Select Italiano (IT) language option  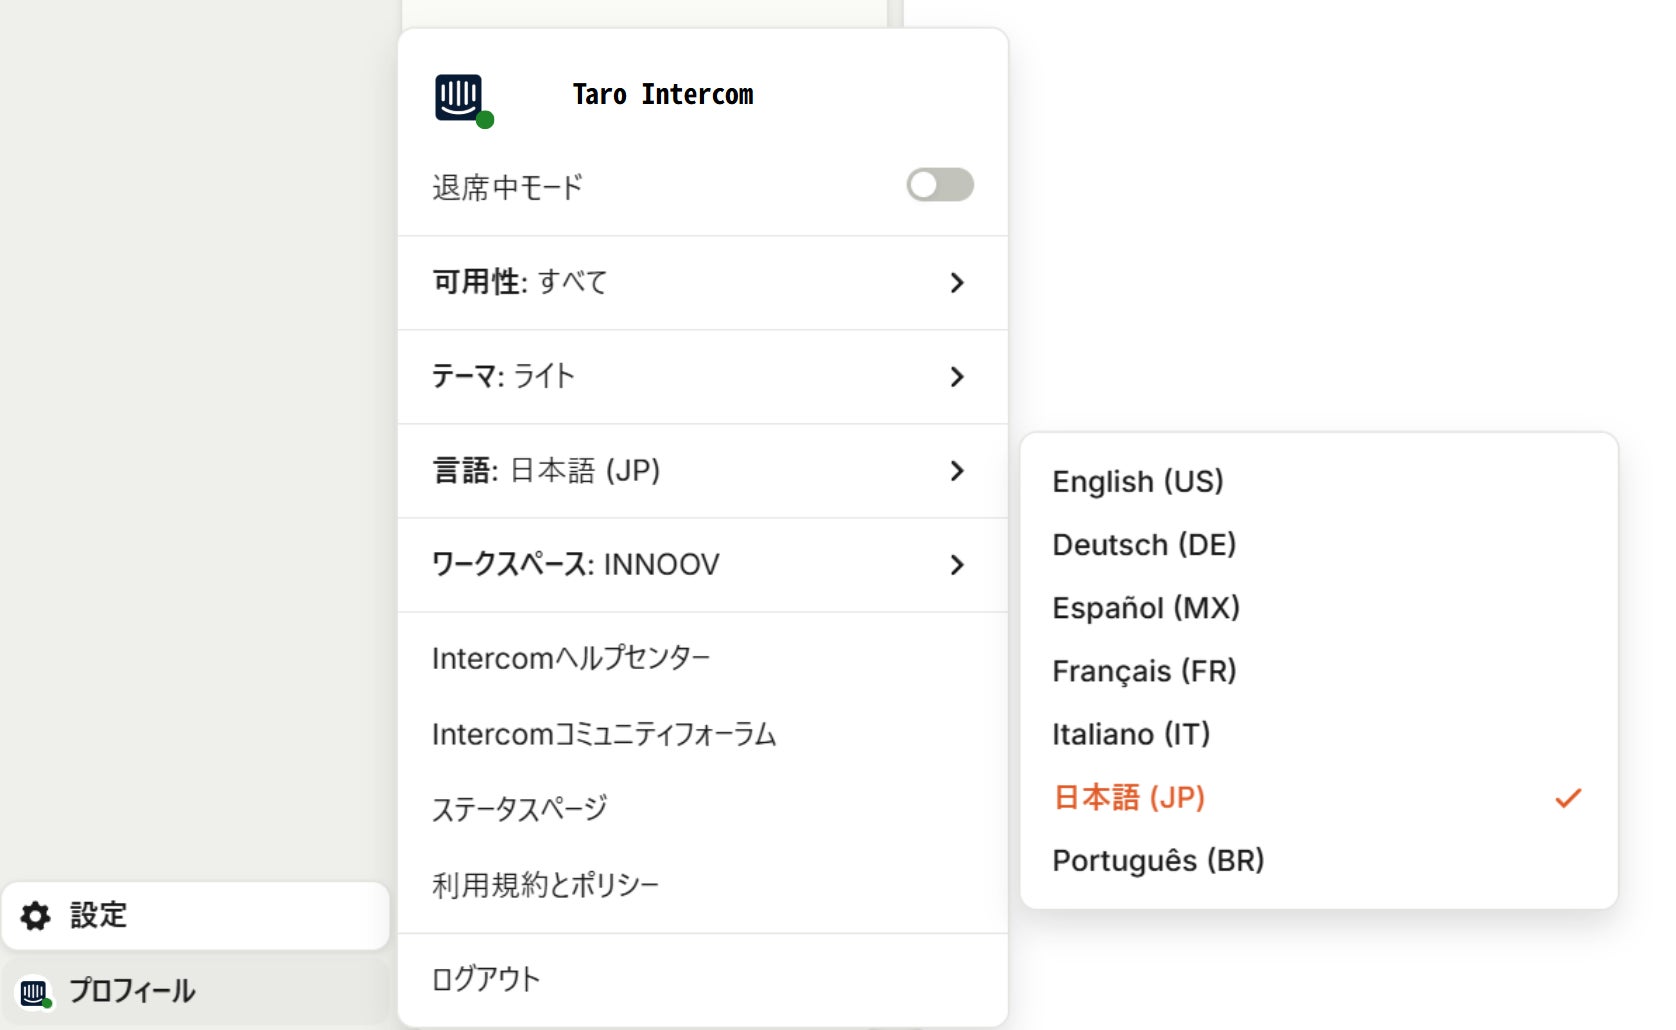[1131, 735]
